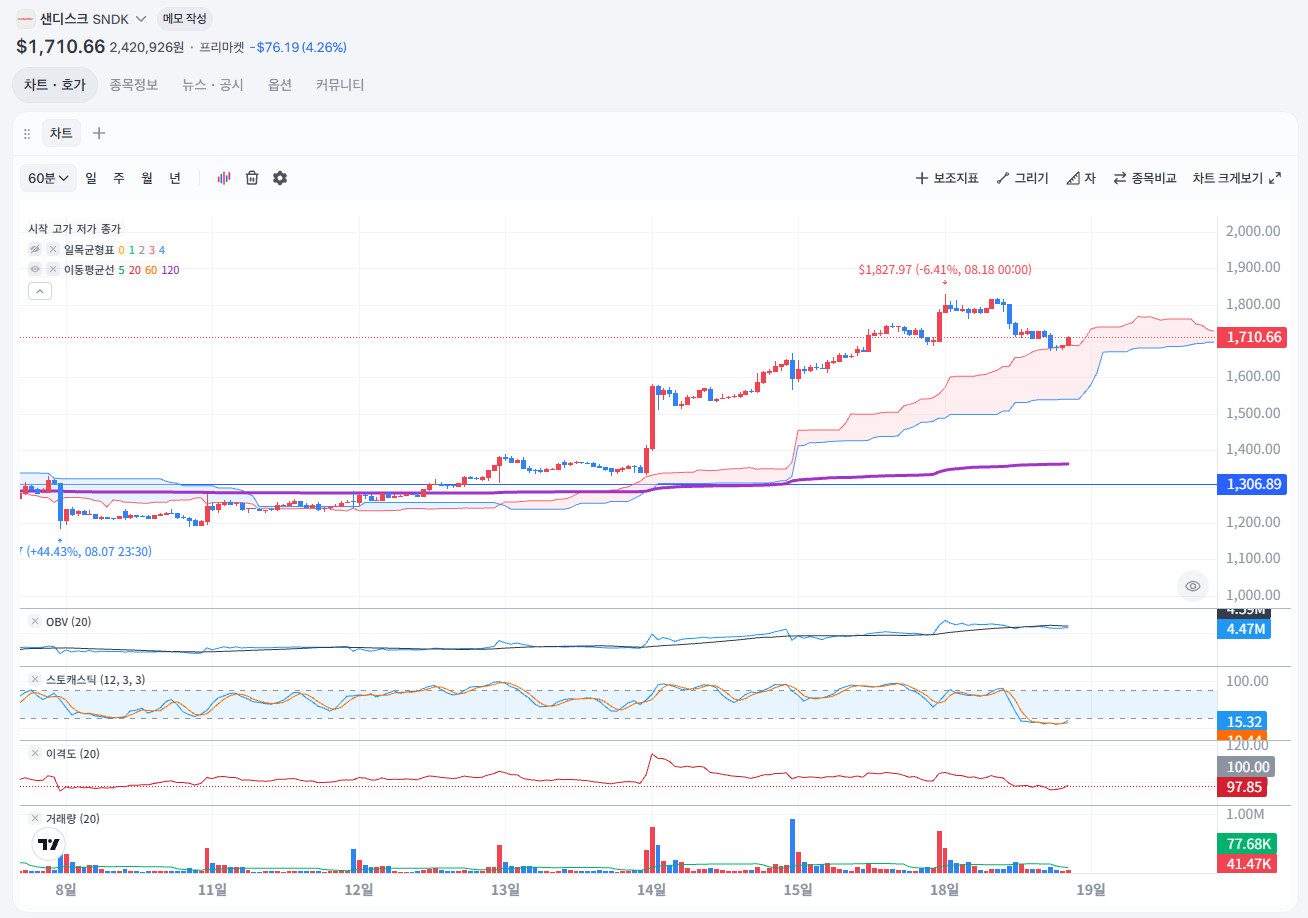Viewport: 1308px width, 918px height.
Task: Click the trash delete icon in toolbar
Action: coord(252,178)
